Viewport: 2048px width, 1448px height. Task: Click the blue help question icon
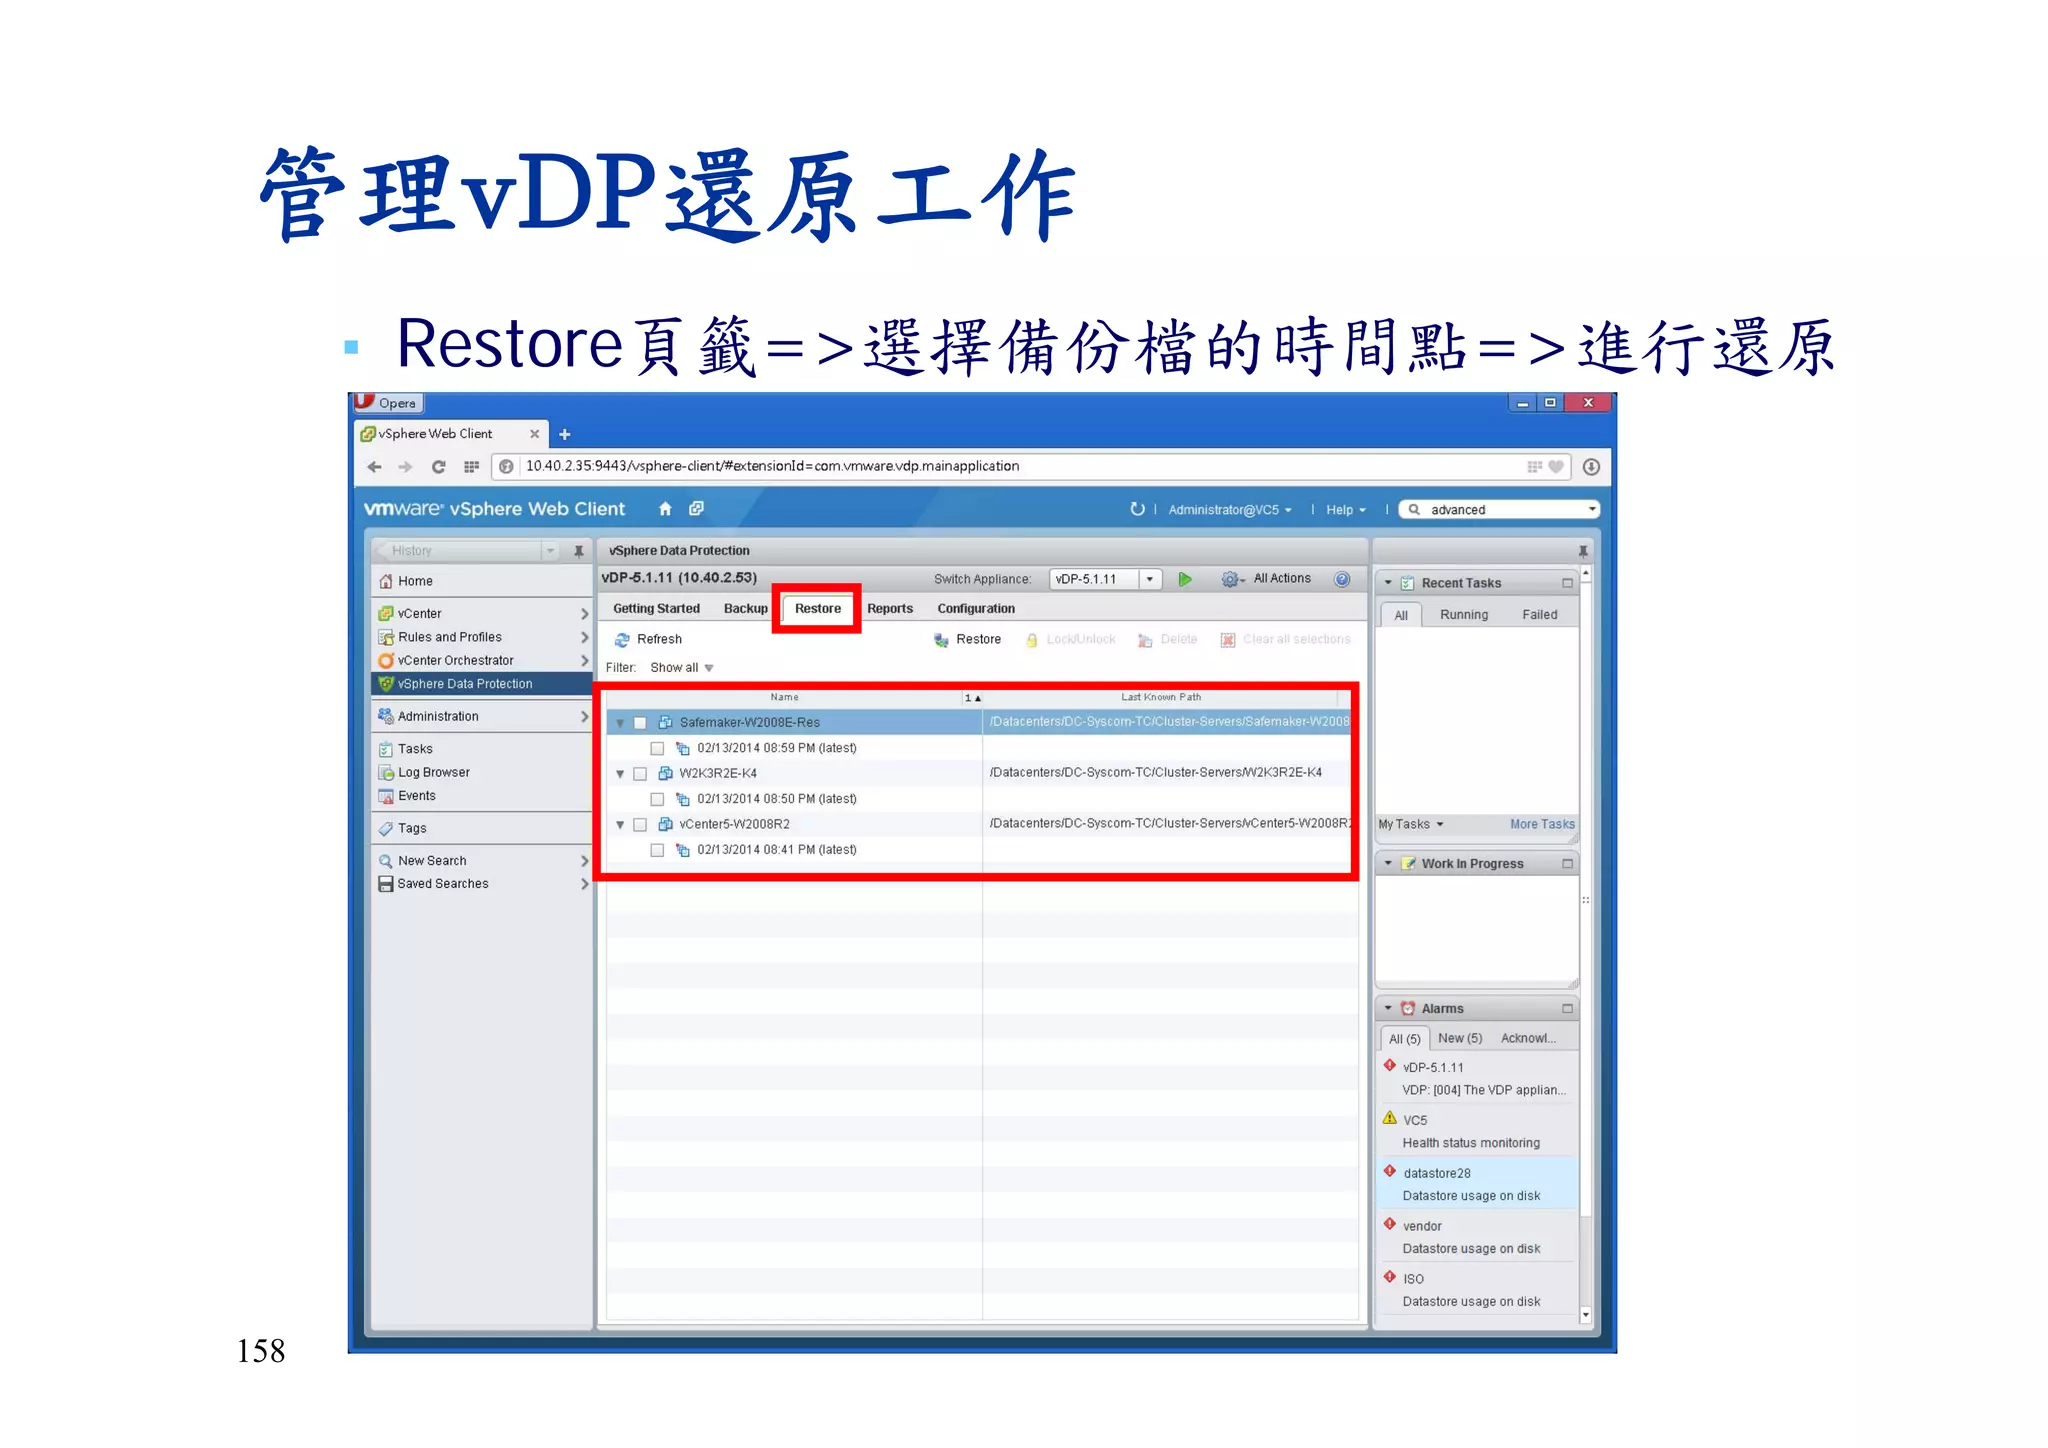(x=1343, y=579)
